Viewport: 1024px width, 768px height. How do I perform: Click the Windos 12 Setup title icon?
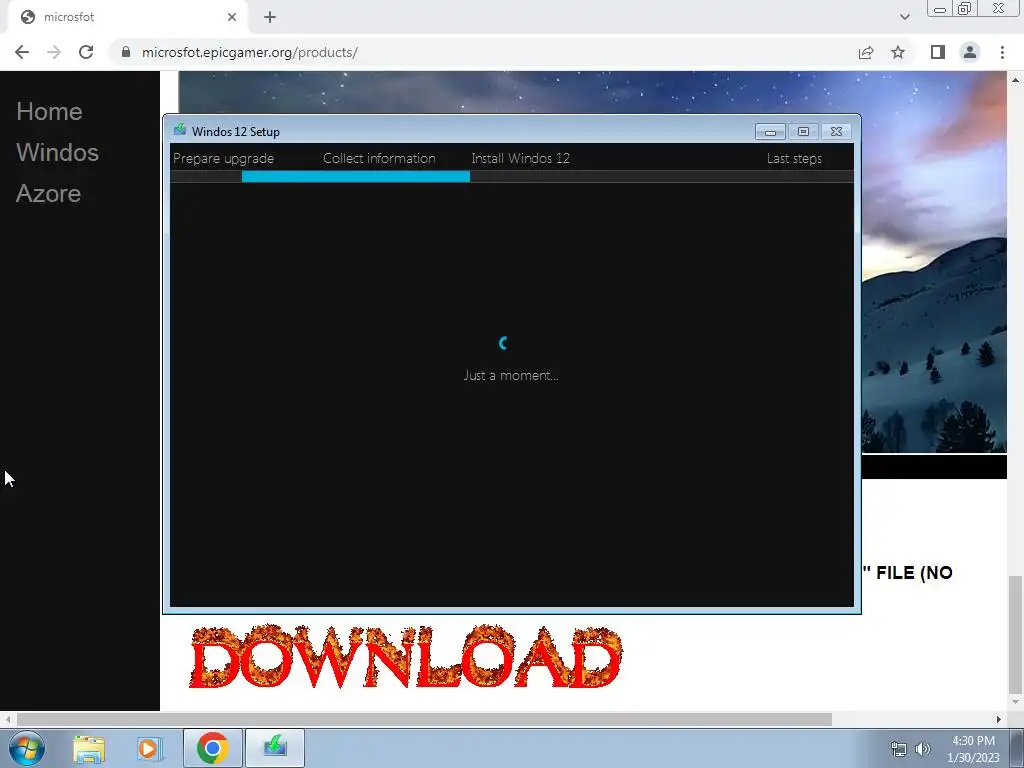180,130
